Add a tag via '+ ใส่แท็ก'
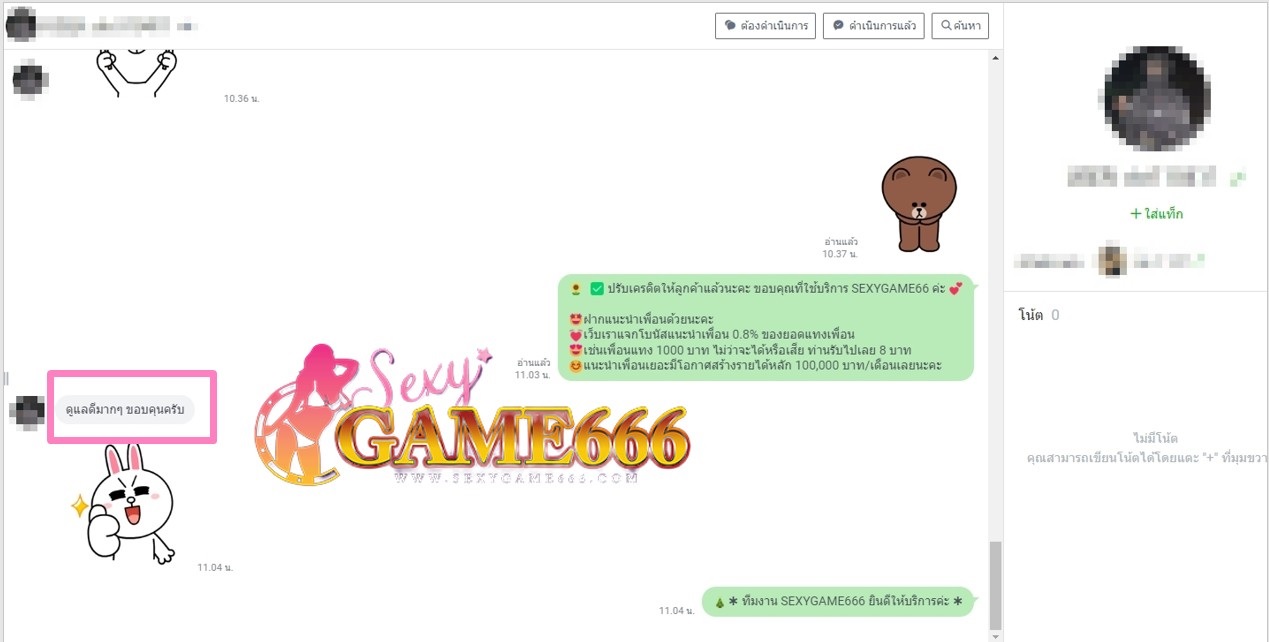This screenshot has width=1269, height=642. [x=1156, y=214]
